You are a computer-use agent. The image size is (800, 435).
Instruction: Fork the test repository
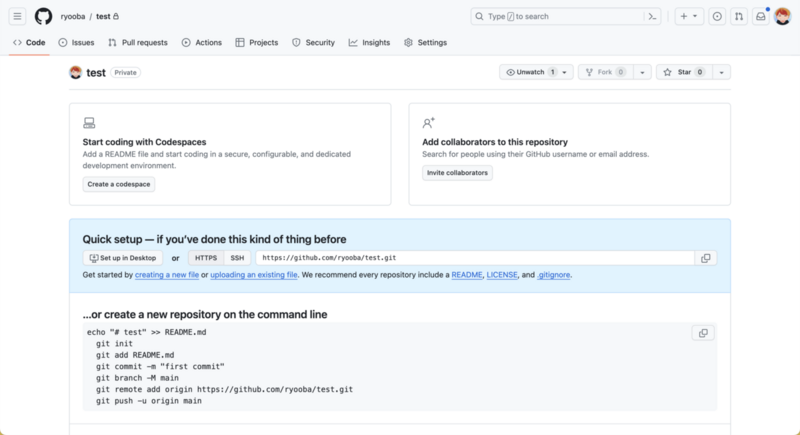(606, 72)
